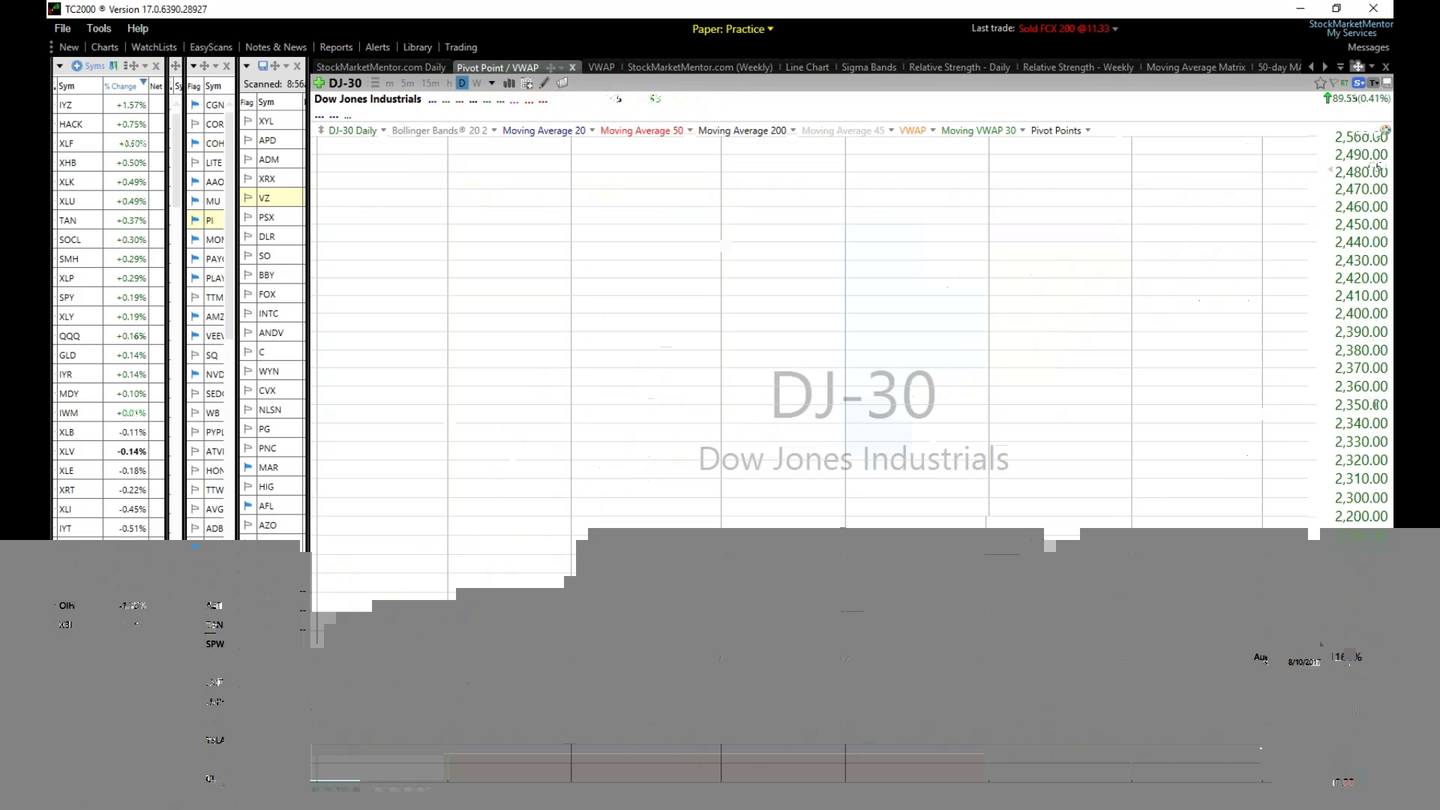This screenshot has width=1440, height=810.
Task: Click the Syms plus button in watchlist panel
Action: pyautogui.click(x=88, y=66)
